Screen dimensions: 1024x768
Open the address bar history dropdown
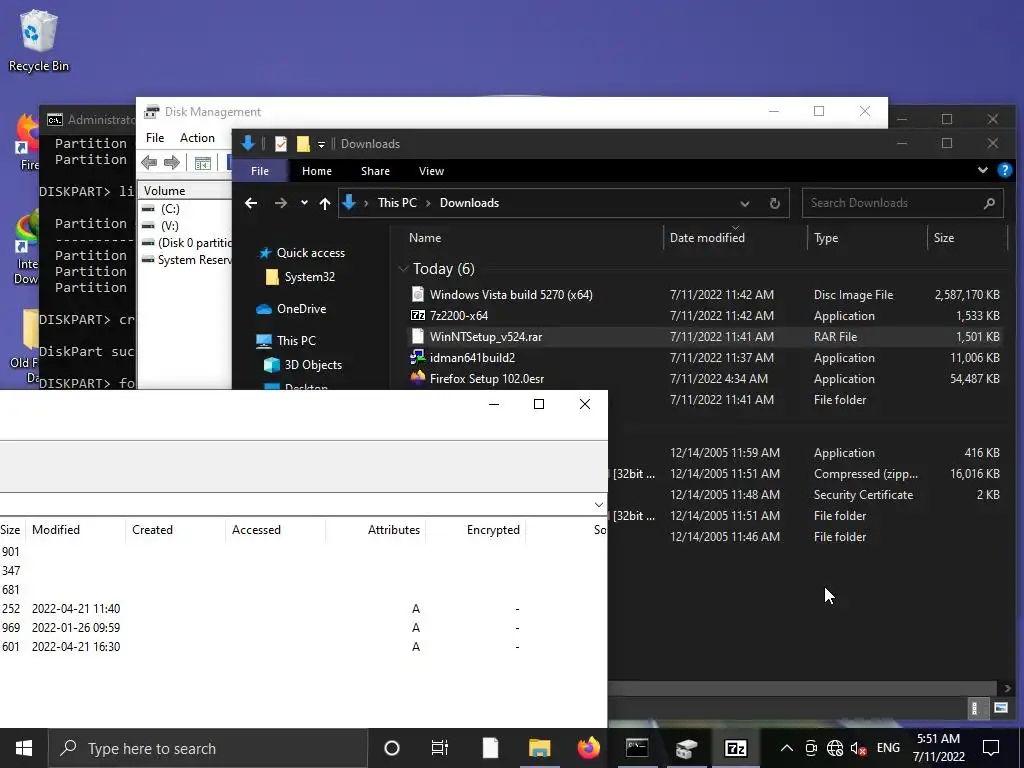[744, 203]
